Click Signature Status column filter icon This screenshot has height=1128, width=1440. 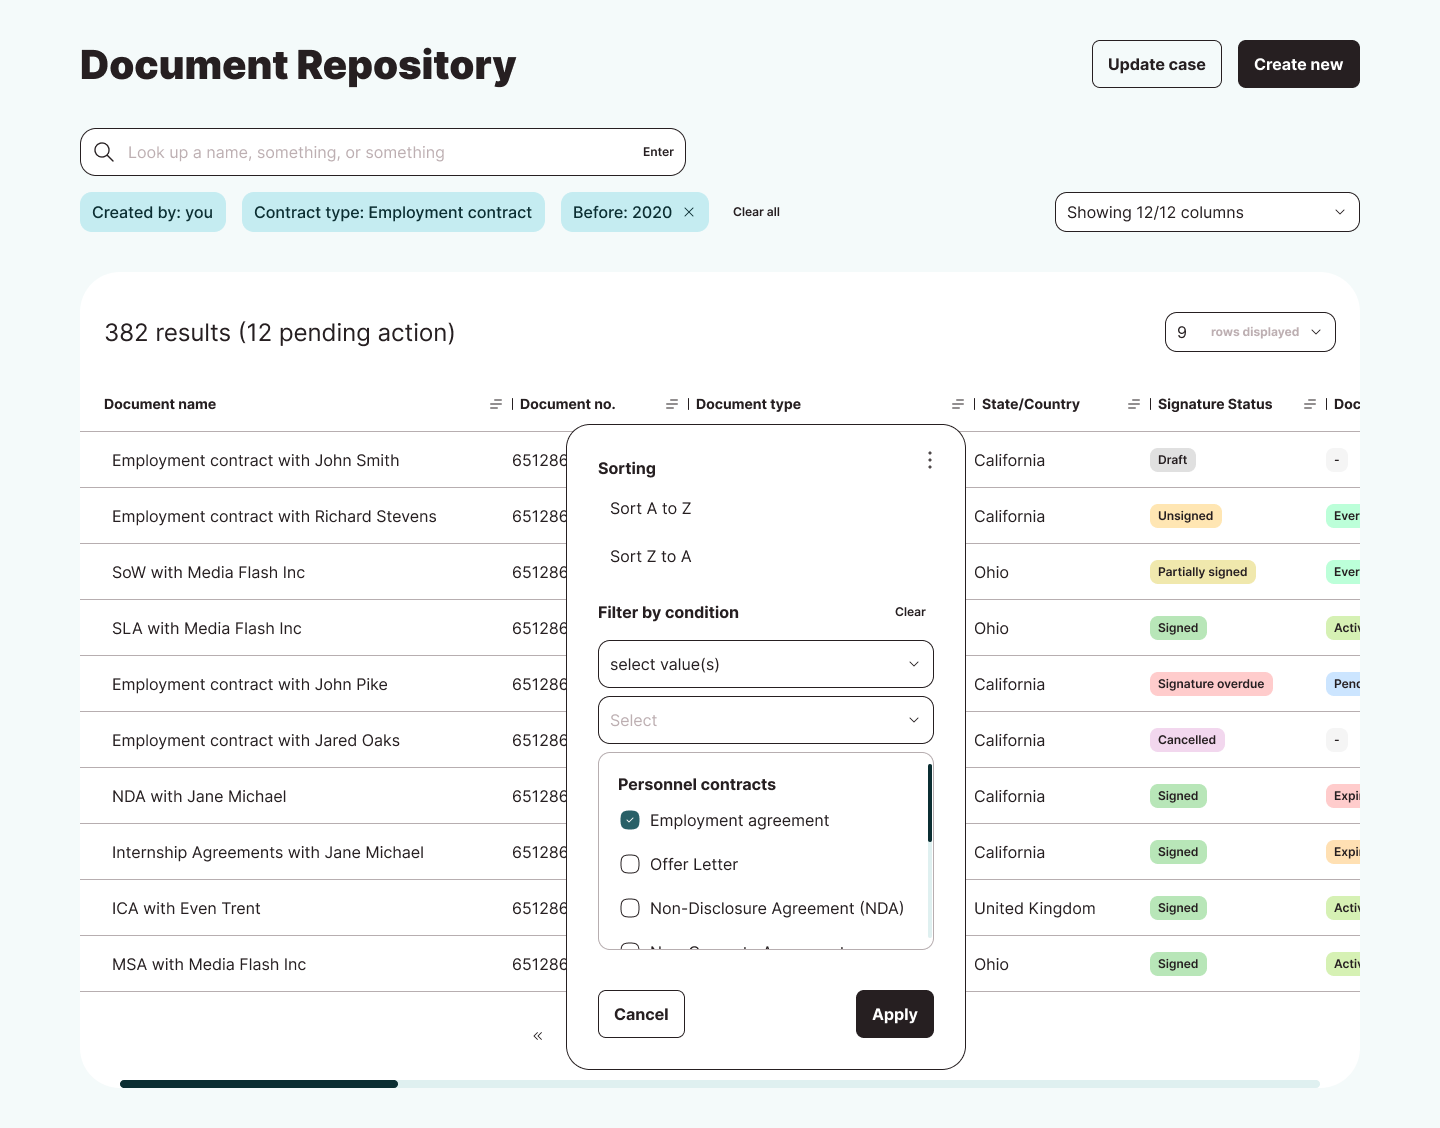pos(1309,404)
